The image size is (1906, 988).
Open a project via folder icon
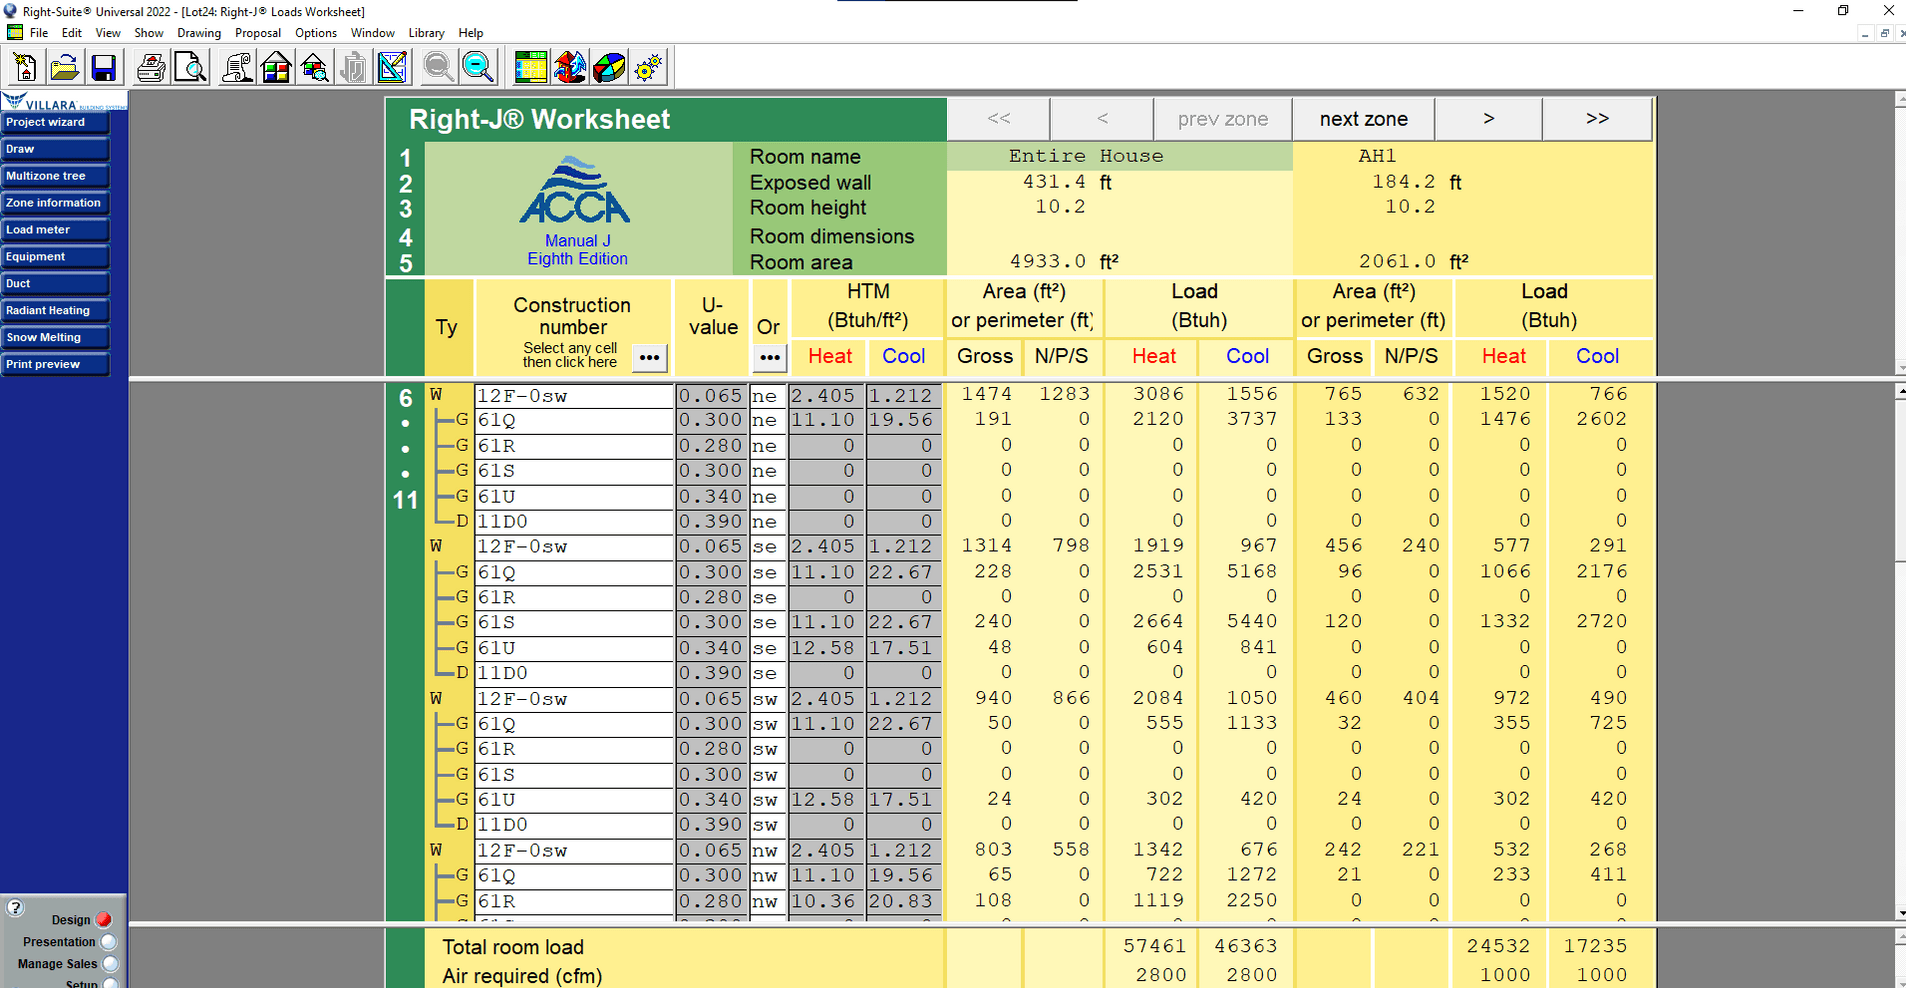click(64, 68)
